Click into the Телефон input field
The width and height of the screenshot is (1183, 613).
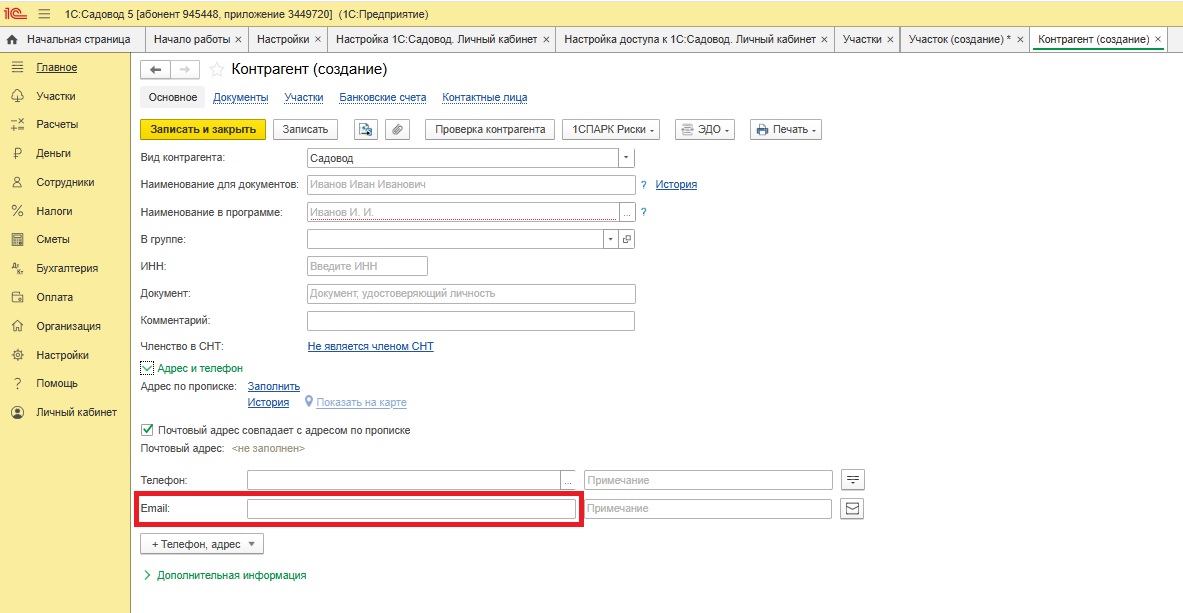coord(404,480)
